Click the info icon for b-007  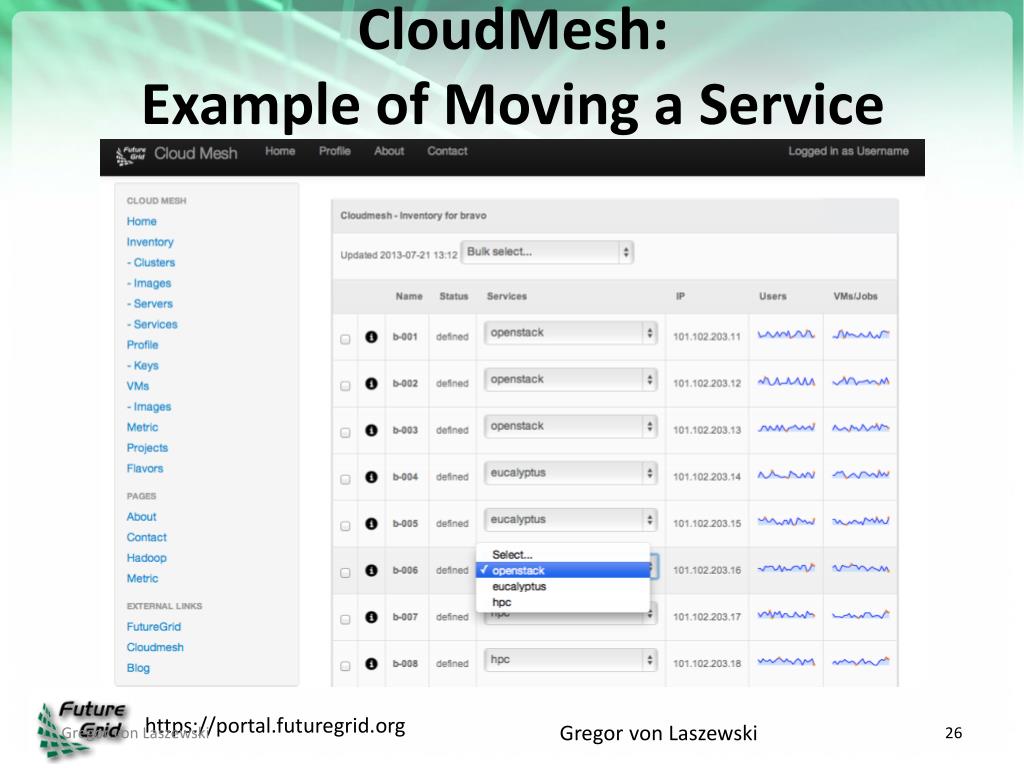point(371,617)
